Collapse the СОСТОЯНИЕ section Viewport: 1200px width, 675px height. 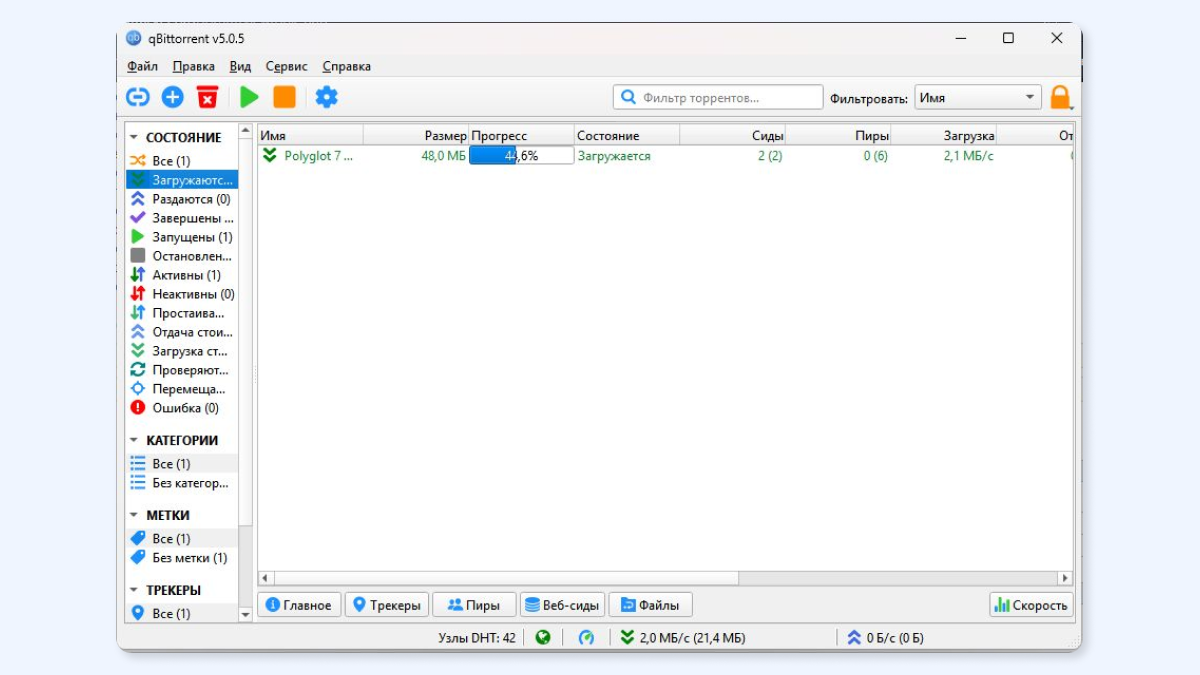[x=134, y=137]
